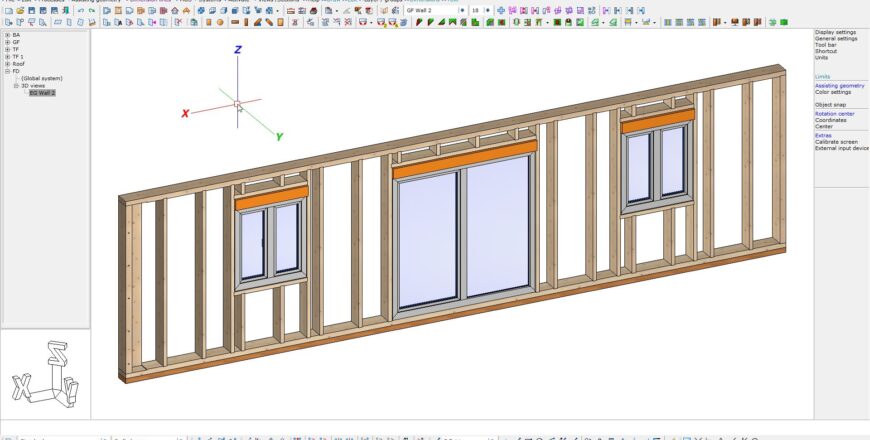
Task: Expand the BA tree node
Action: (x=8, y=34)
